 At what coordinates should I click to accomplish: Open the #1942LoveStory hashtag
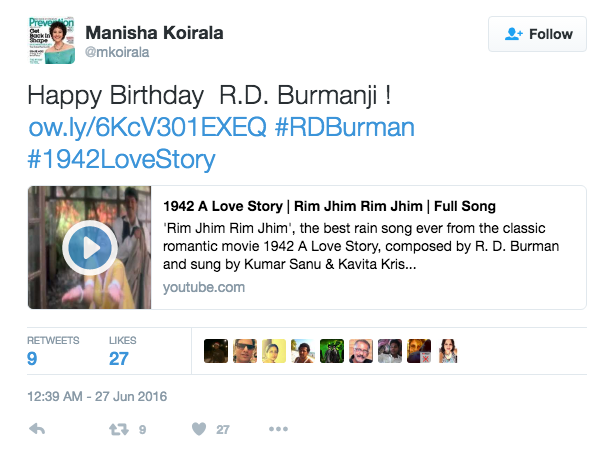tap(121, 160)
